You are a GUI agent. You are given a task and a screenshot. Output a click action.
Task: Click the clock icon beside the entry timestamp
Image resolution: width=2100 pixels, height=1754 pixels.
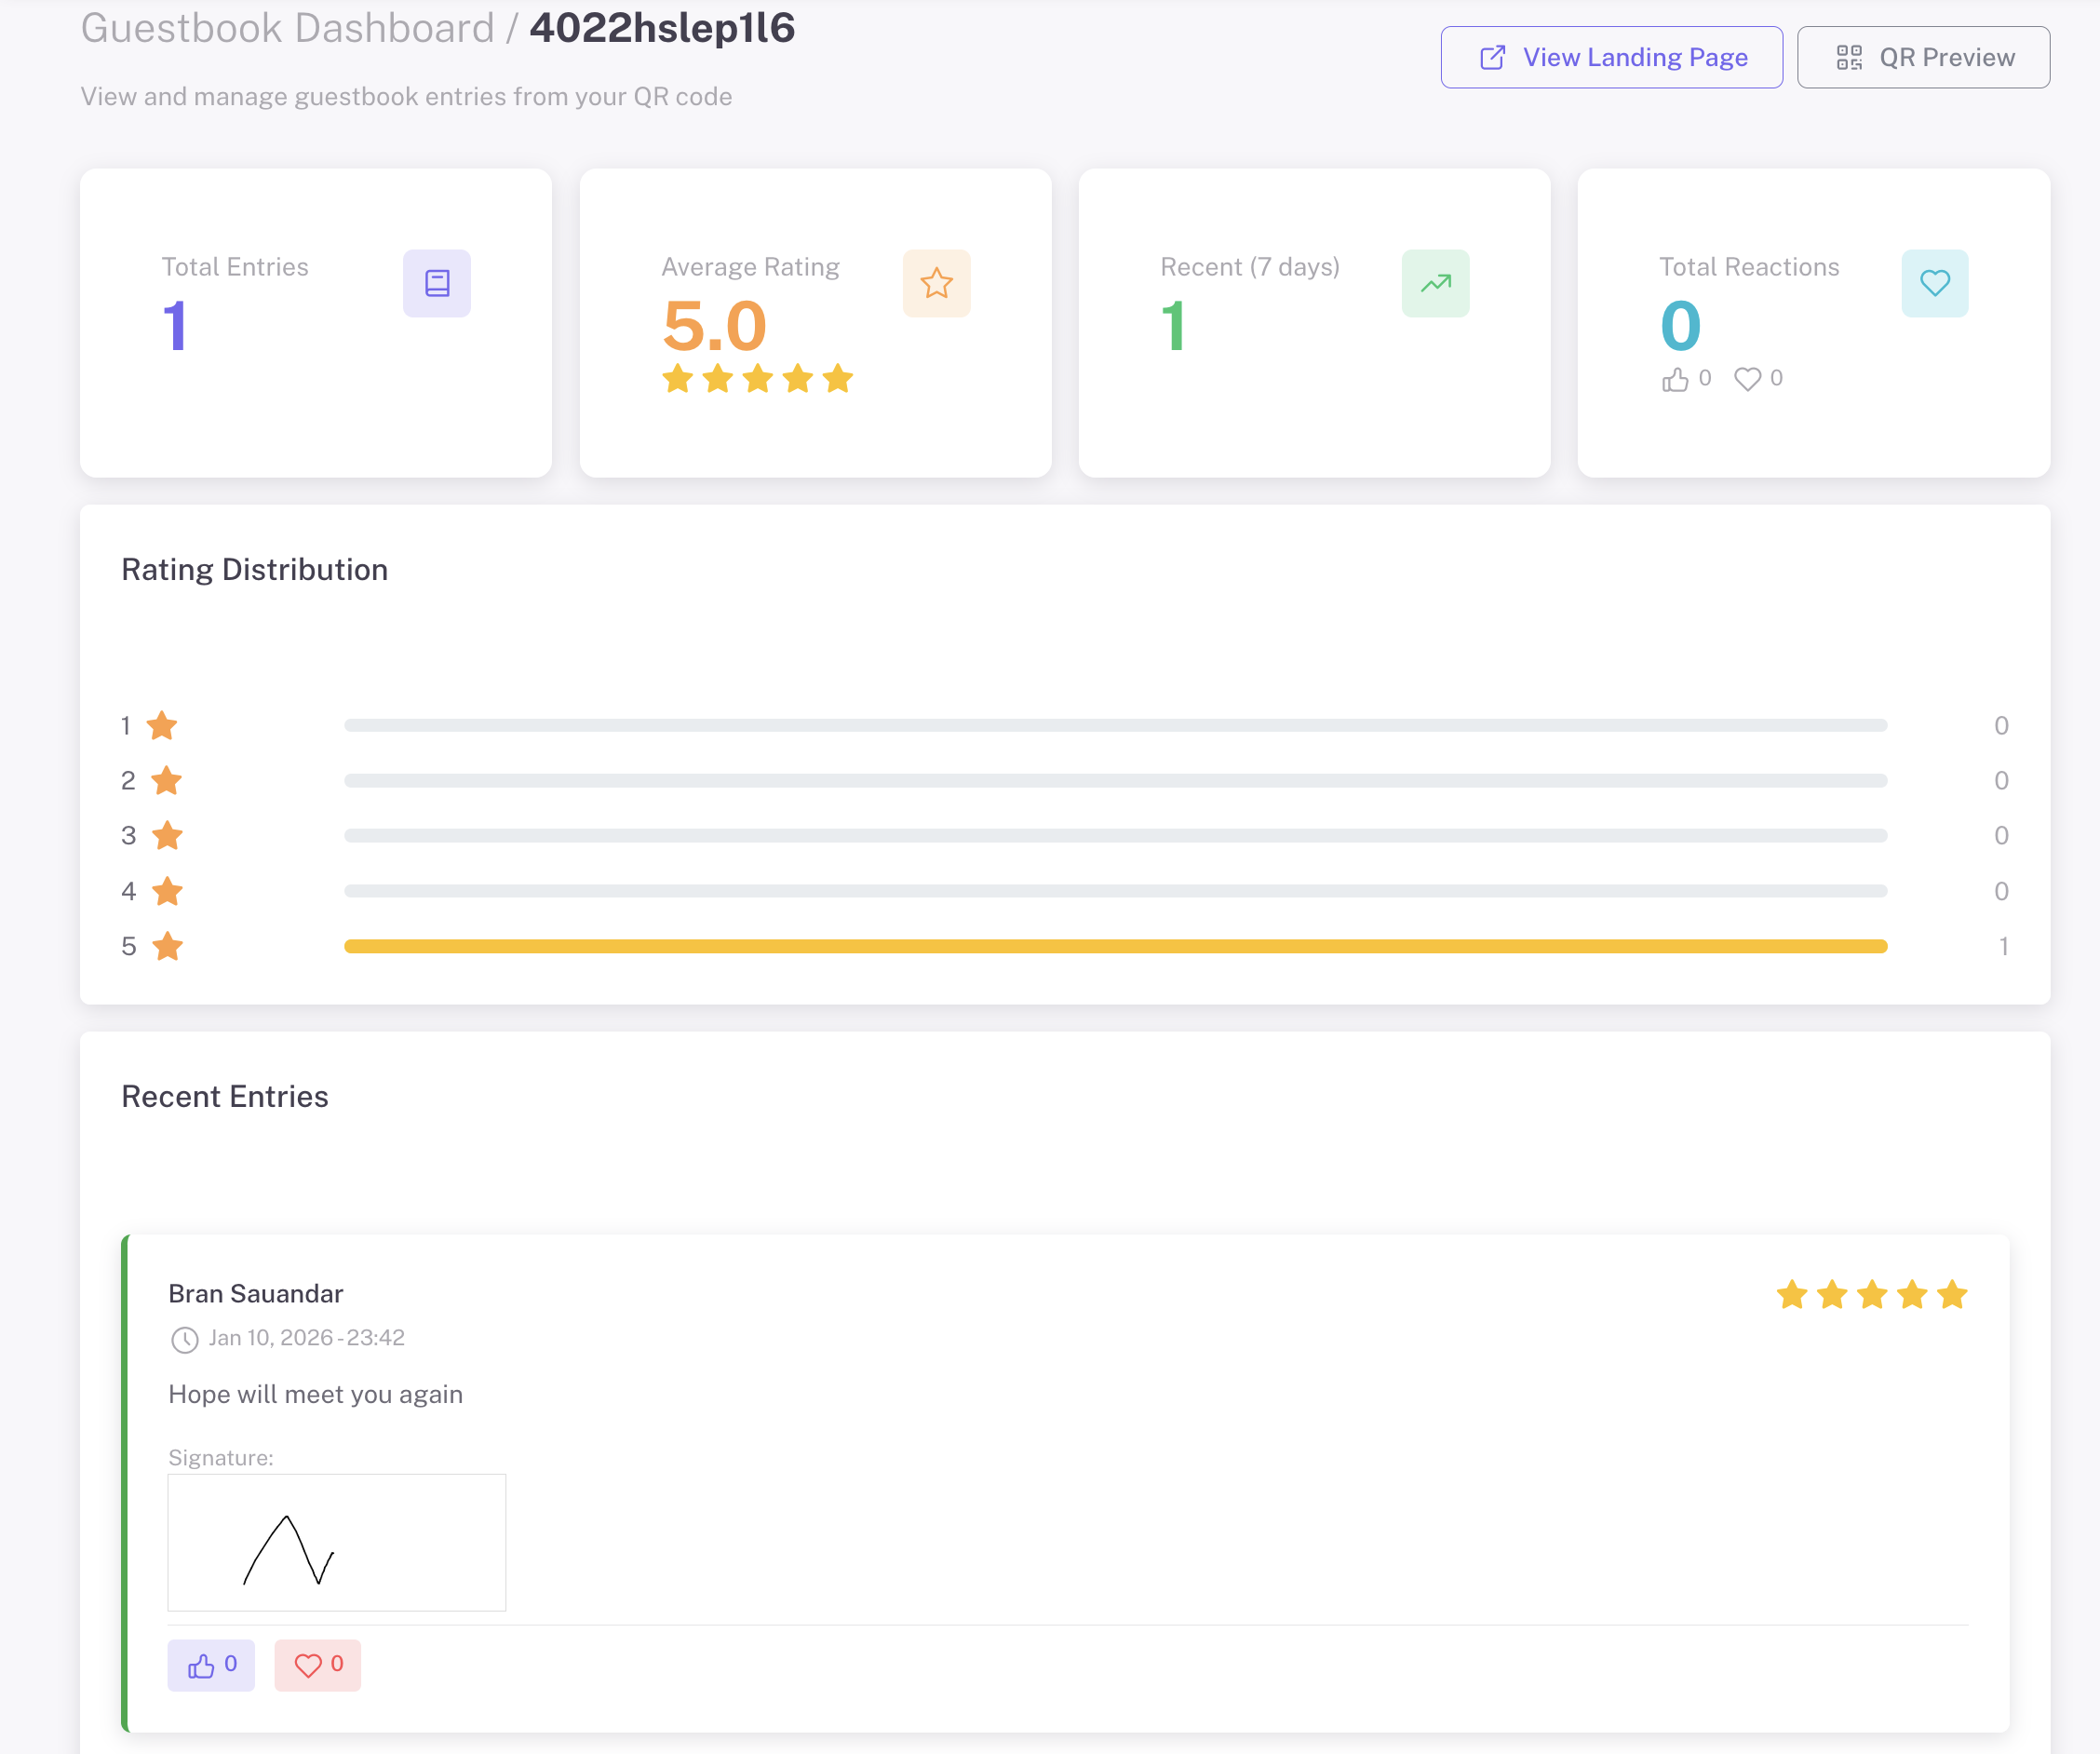point(184,1339)
